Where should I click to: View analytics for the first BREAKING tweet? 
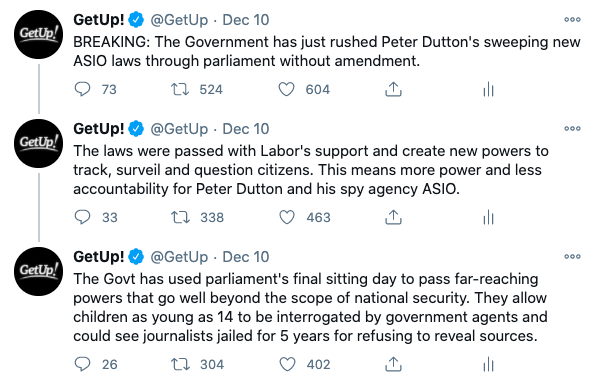click(488, 90)
